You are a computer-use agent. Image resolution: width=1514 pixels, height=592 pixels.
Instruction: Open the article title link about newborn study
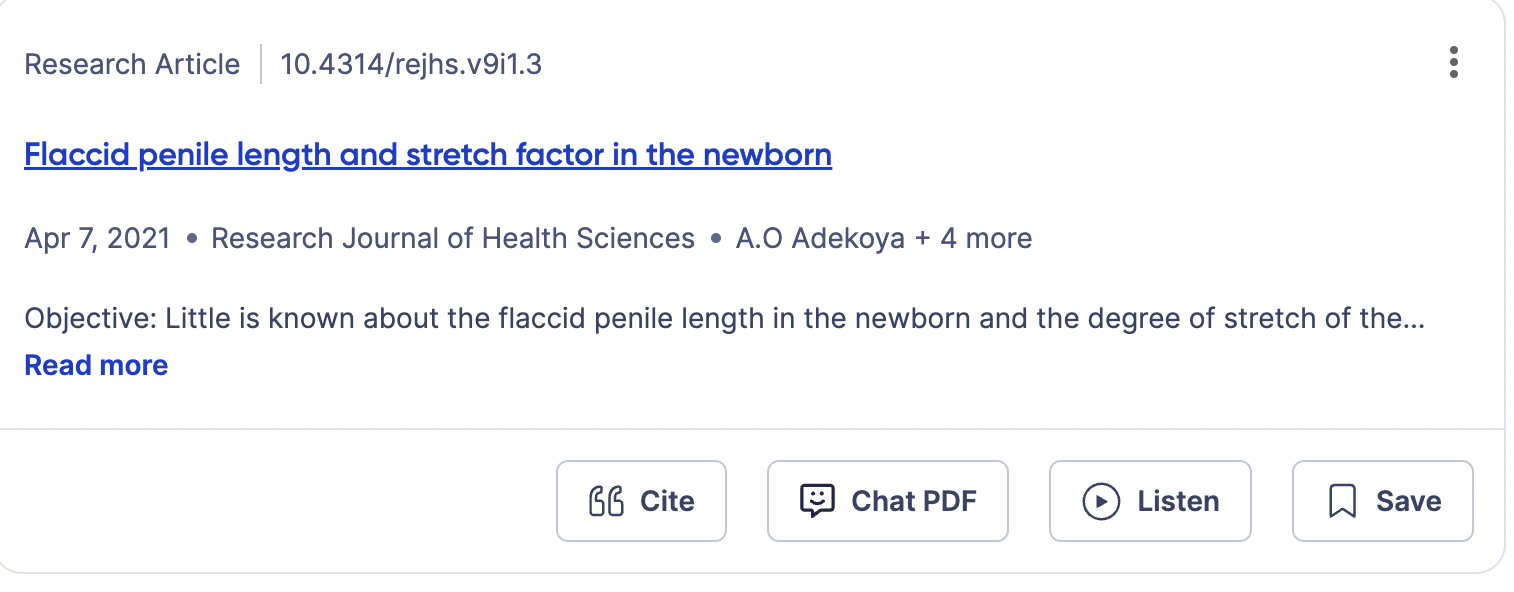(428, 155)
